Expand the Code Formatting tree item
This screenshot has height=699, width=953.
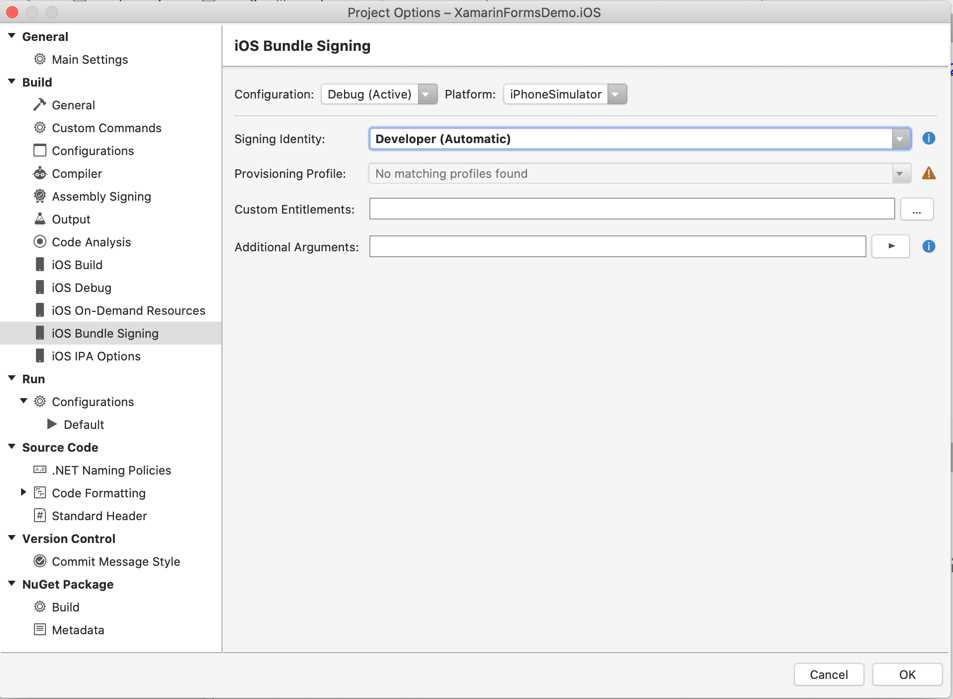click(23, 492)
